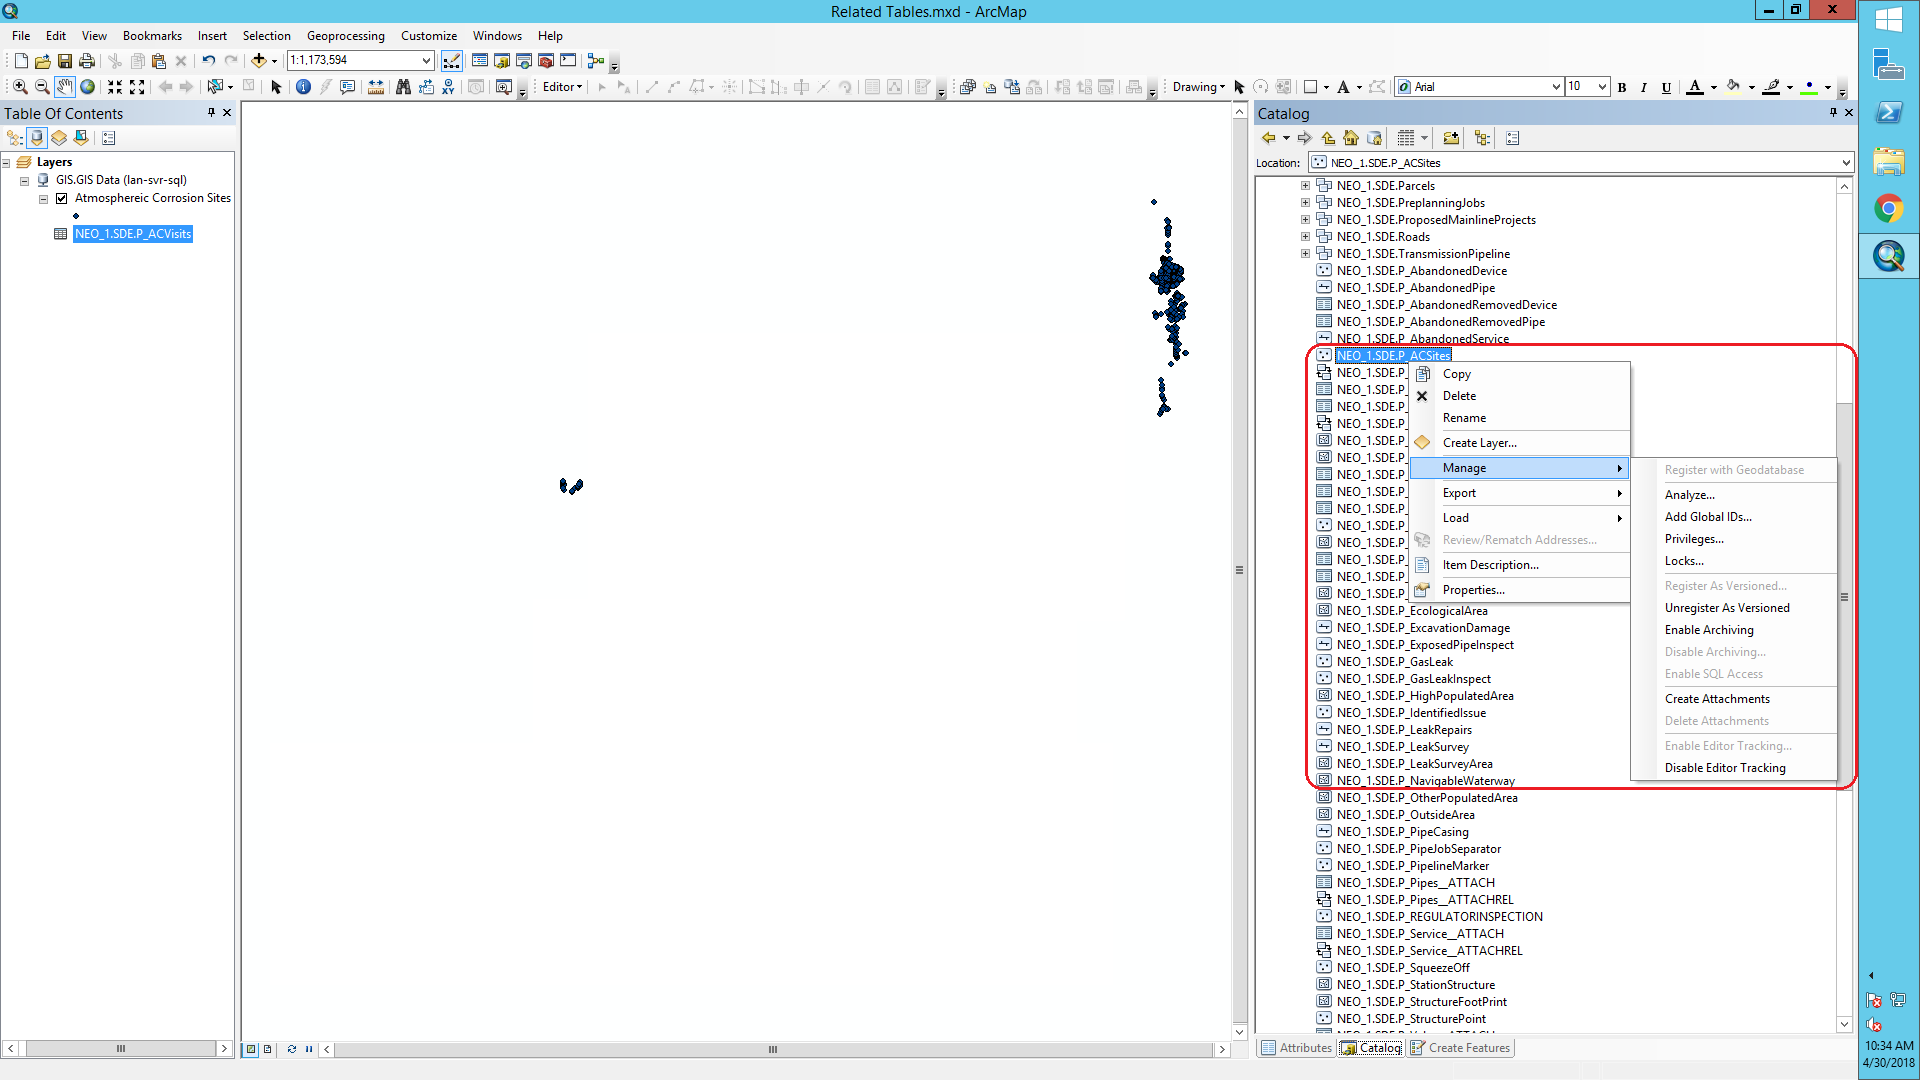Open fill color picker dropdown
Screen dimensions: 1920x1080
[x=1752, y=87]
